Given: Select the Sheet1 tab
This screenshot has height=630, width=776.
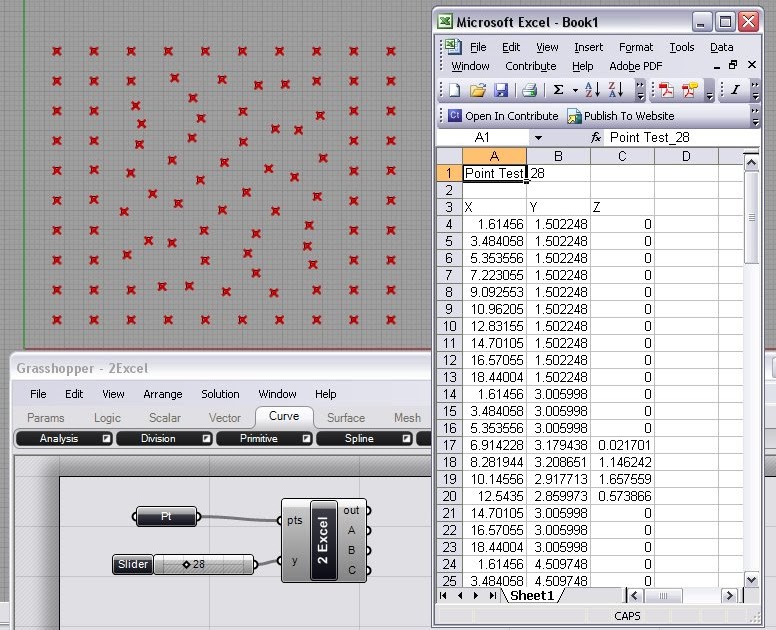Looking at the screenshot, I should [x=532, y=595].
